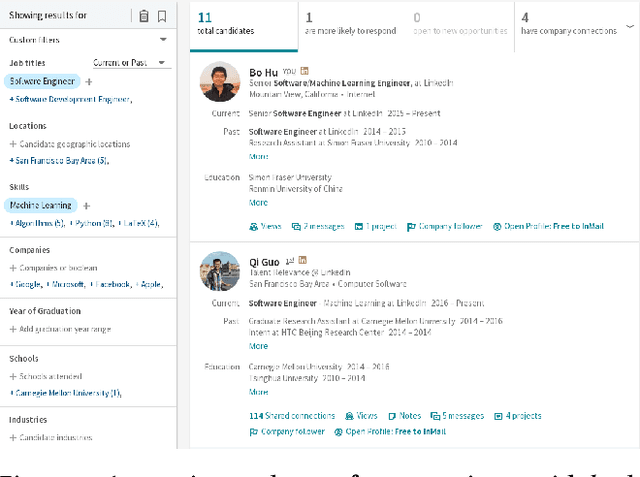The height and width of the screenshot is (477, 640).
Task: Open LinkedIn badge icon next to Bo Hu
Action: 303,73
